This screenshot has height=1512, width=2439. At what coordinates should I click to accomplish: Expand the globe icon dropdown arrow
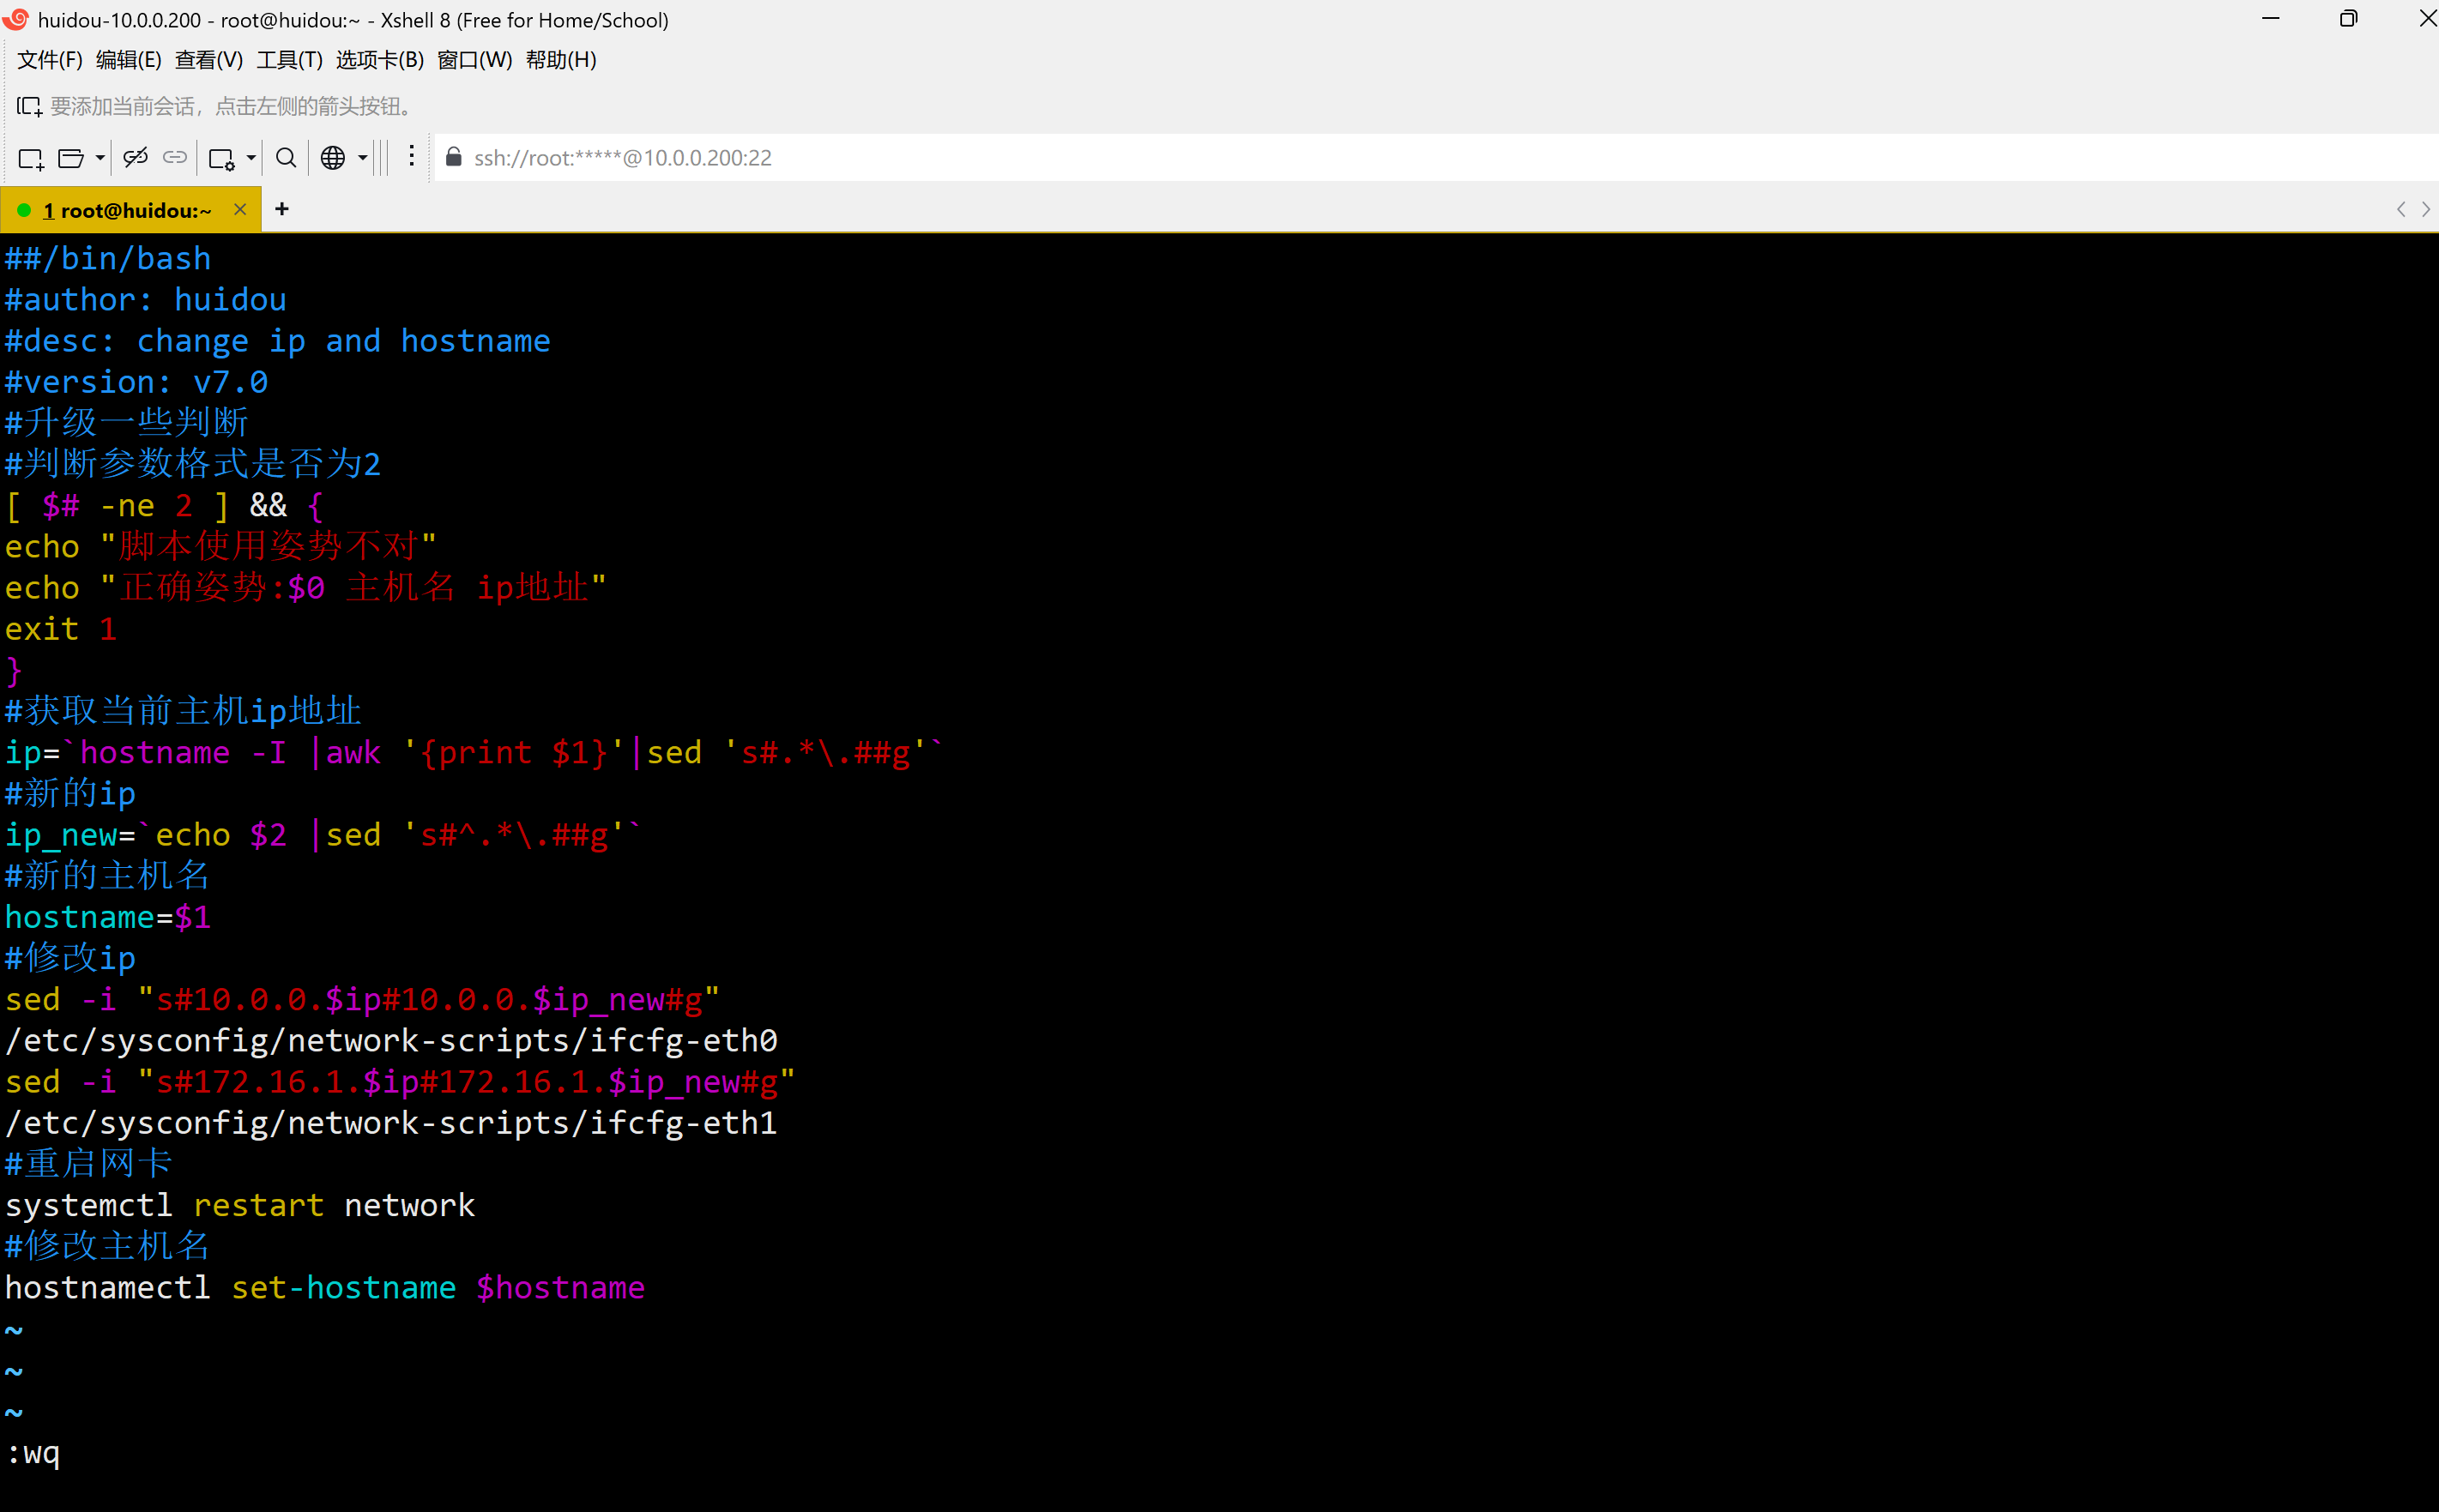[x=363, y=158]
